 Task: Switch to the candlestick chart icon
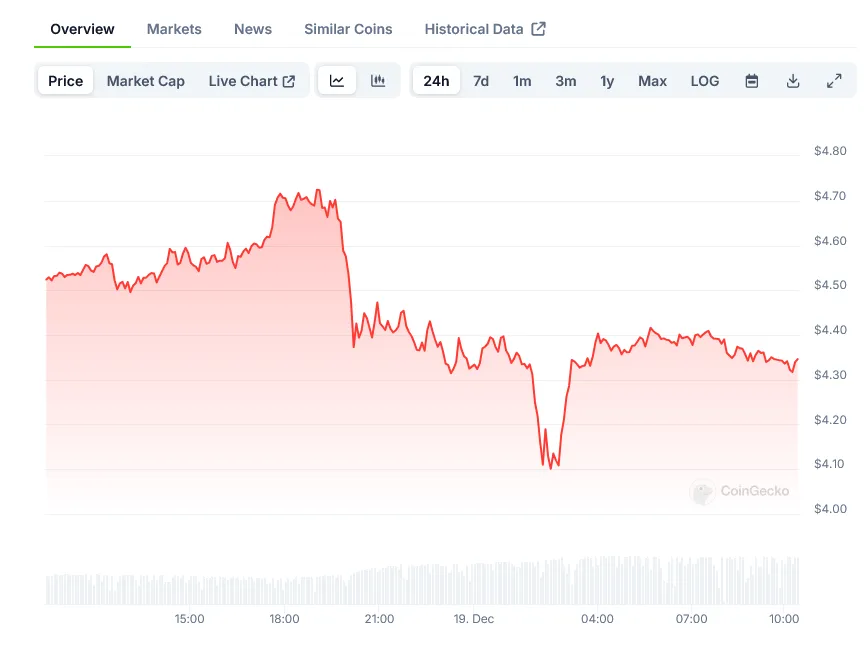point(378,80)
